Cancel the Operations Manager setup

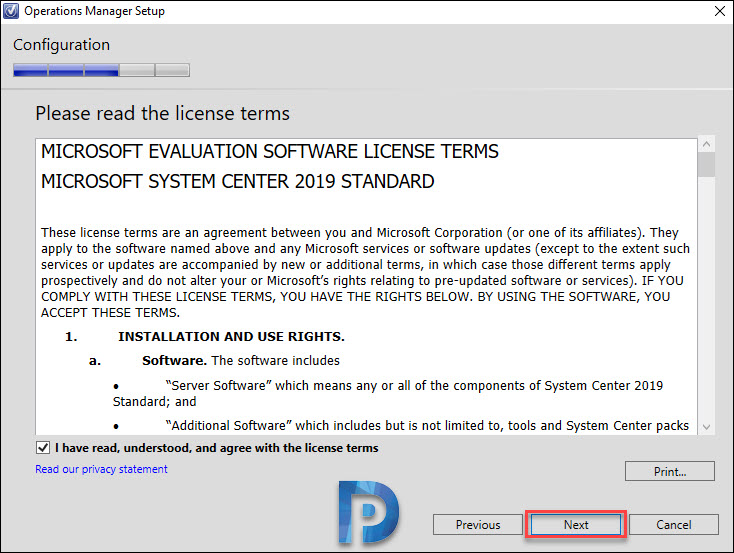[674, 524]
